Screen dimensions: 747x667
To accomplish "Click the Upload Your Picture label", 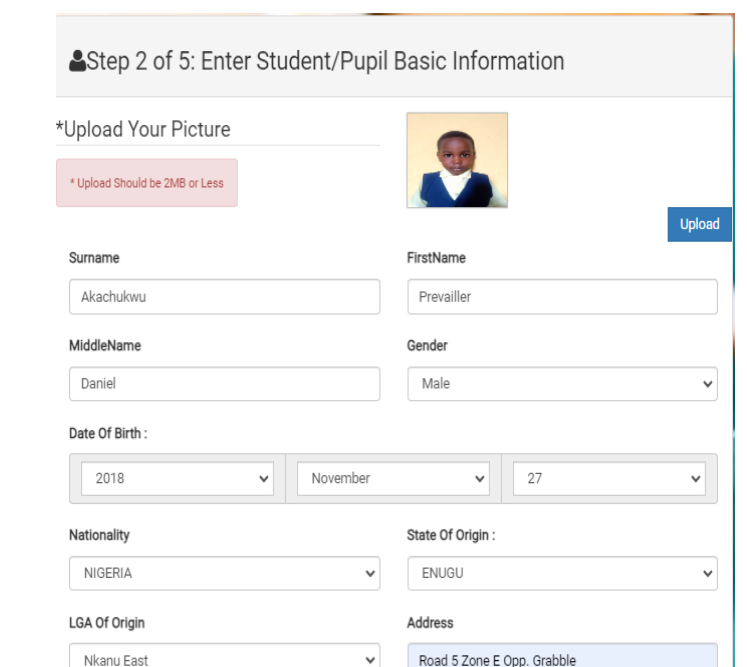I will (143, 129).
